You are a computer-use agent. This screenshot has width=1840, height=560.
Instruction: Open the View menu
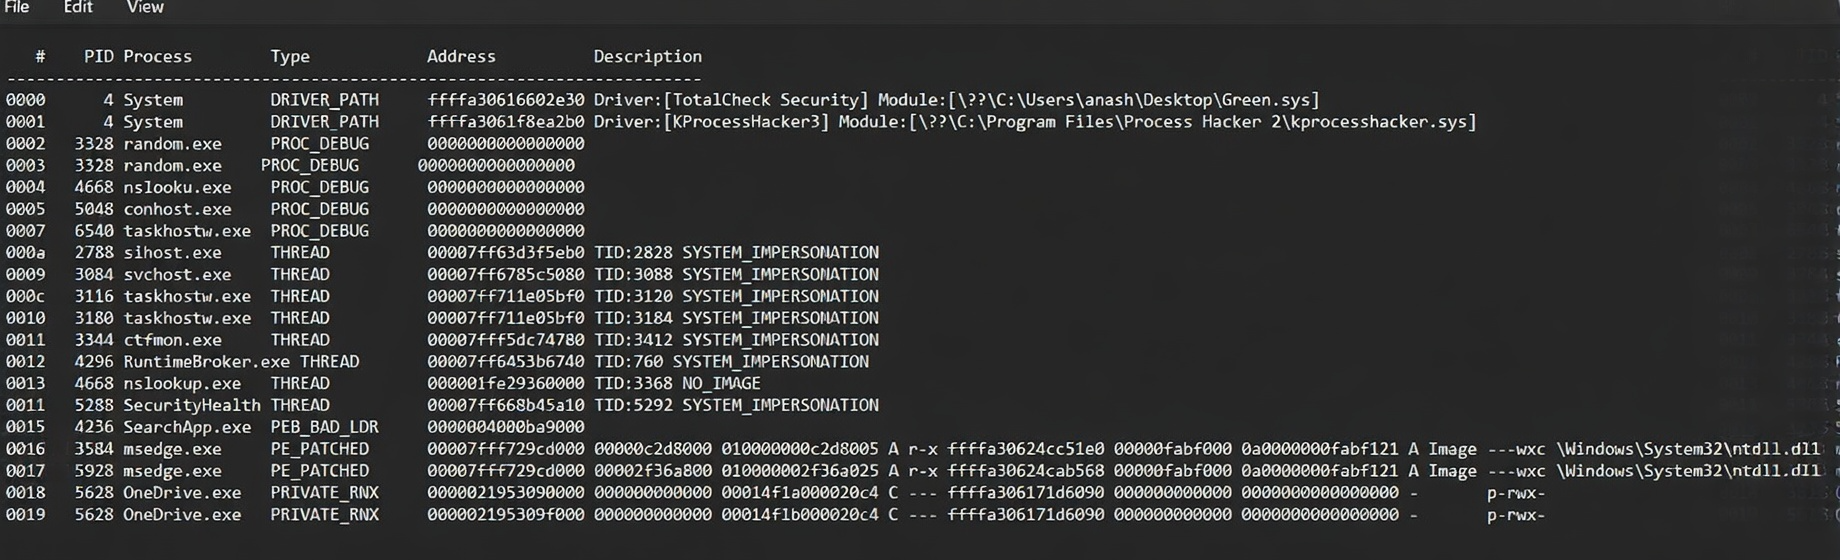click(145, 8)
